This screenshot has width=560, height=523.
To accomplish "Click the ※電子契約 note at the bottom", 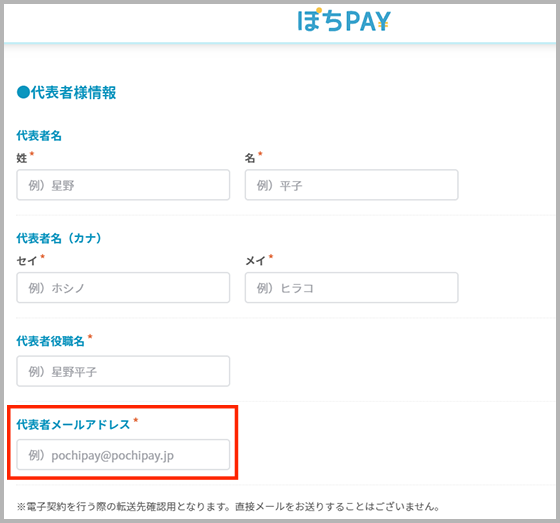I will coord(228,506).
